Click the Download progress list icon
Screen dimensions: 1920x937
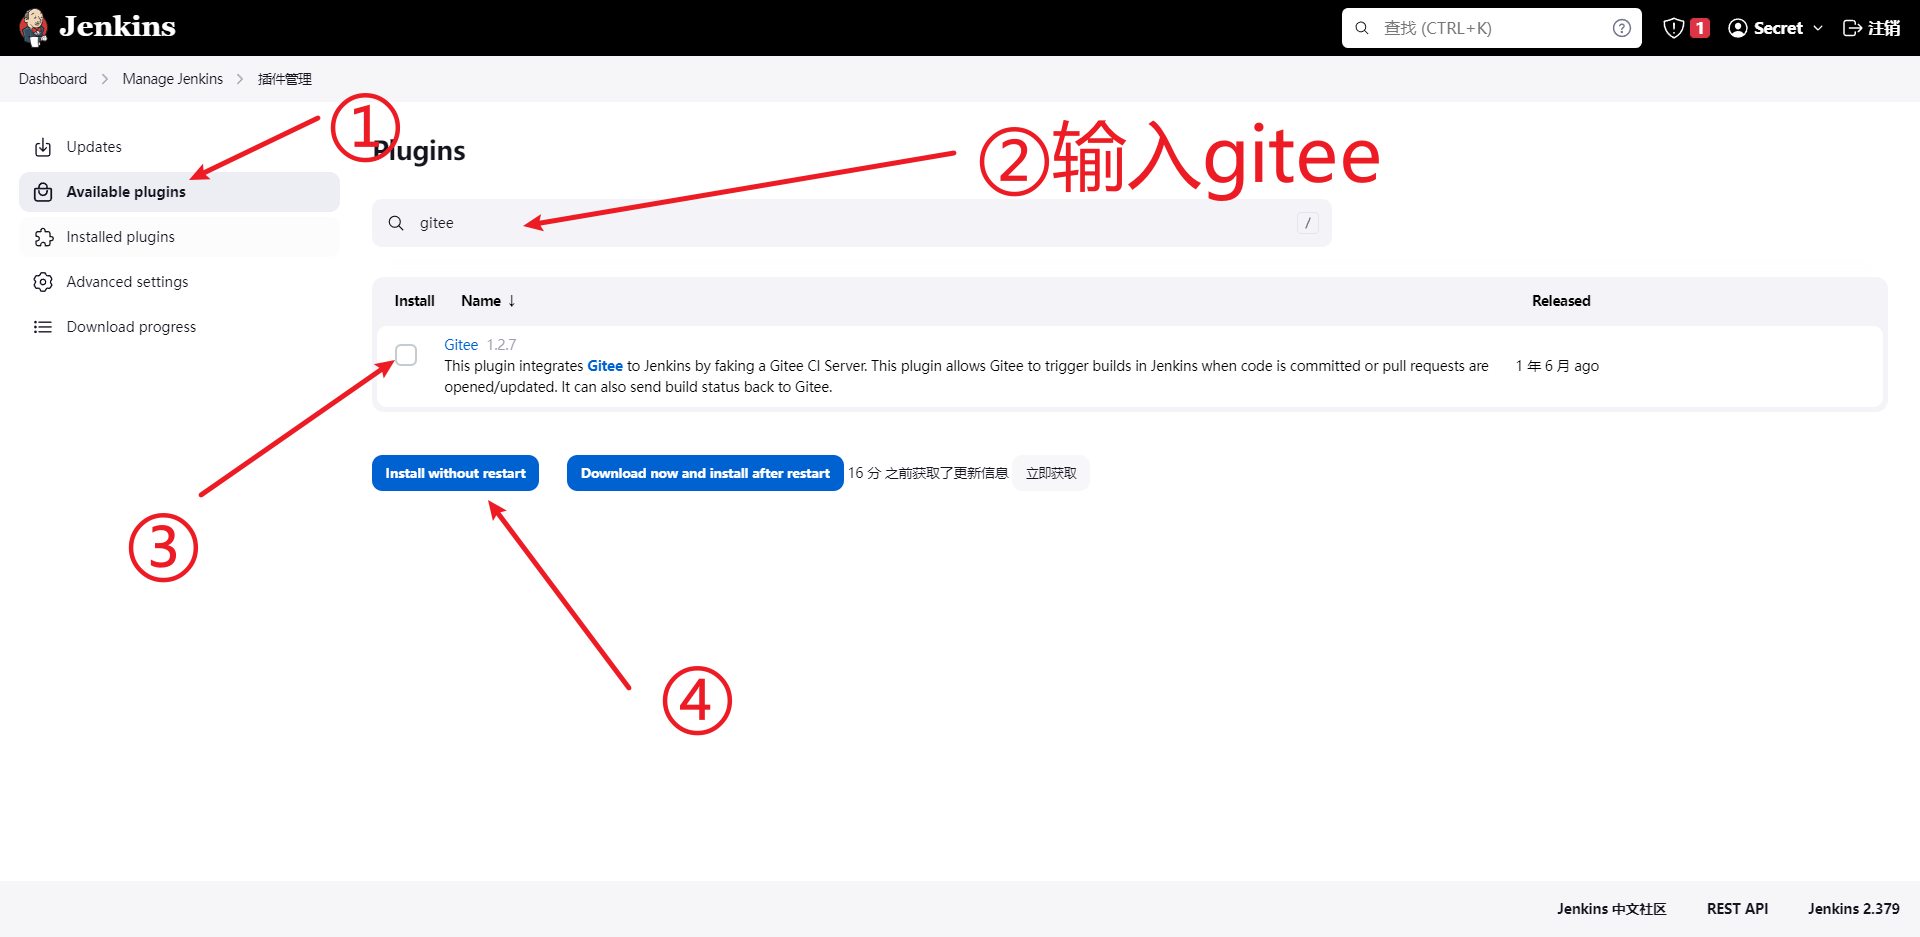pyautogui.click(x=43, y=327)
